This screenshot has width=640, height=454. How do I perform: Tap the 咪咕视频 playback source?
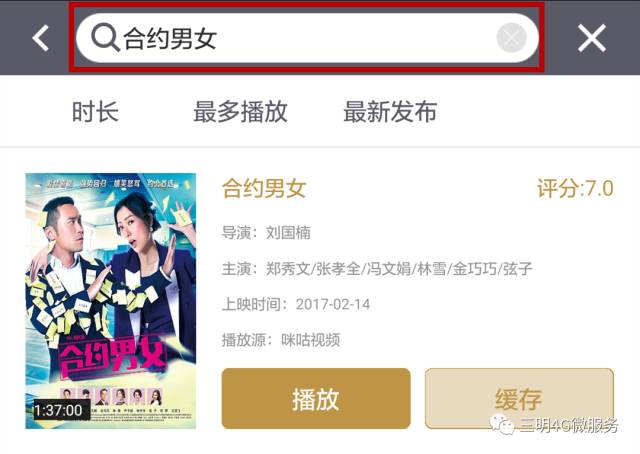(310, 340)
